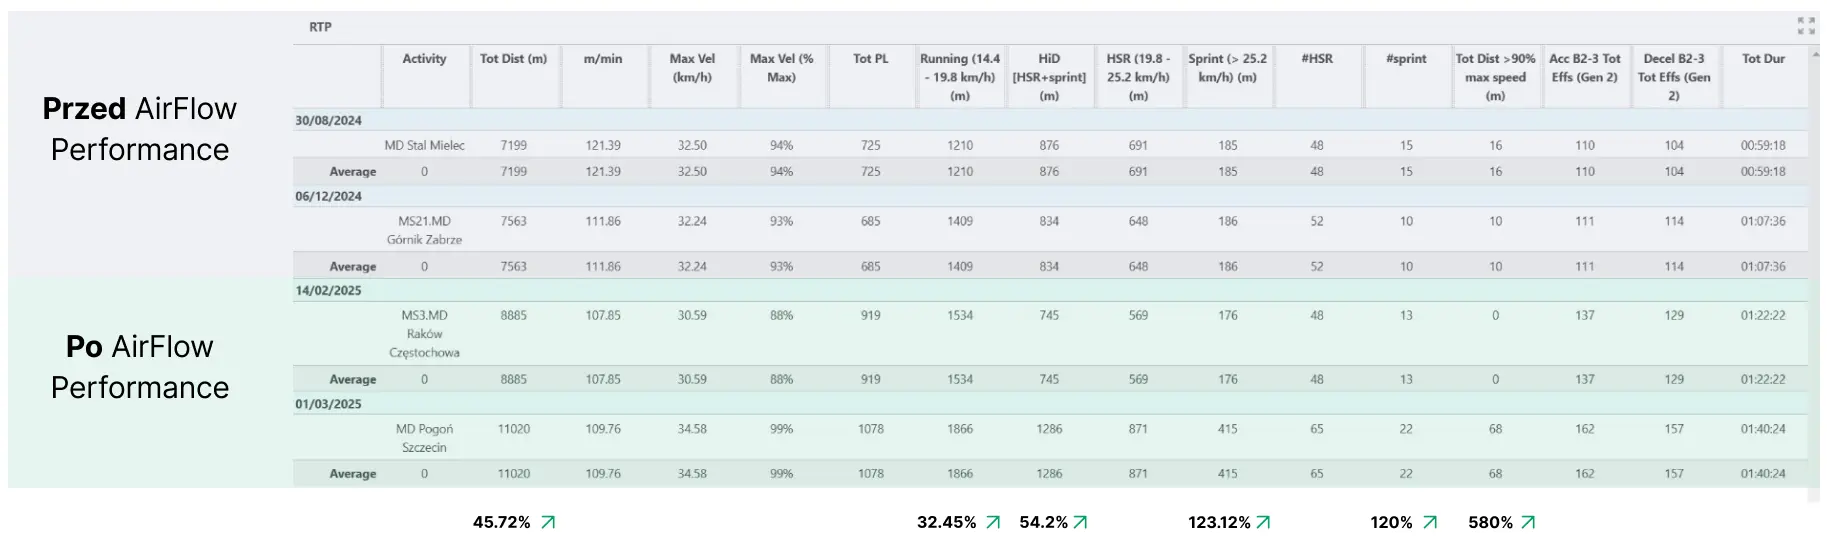This screenshot has width=1827, height=554.
Task: Click the green arrow beside 120%
Action: click(1430, 522)
